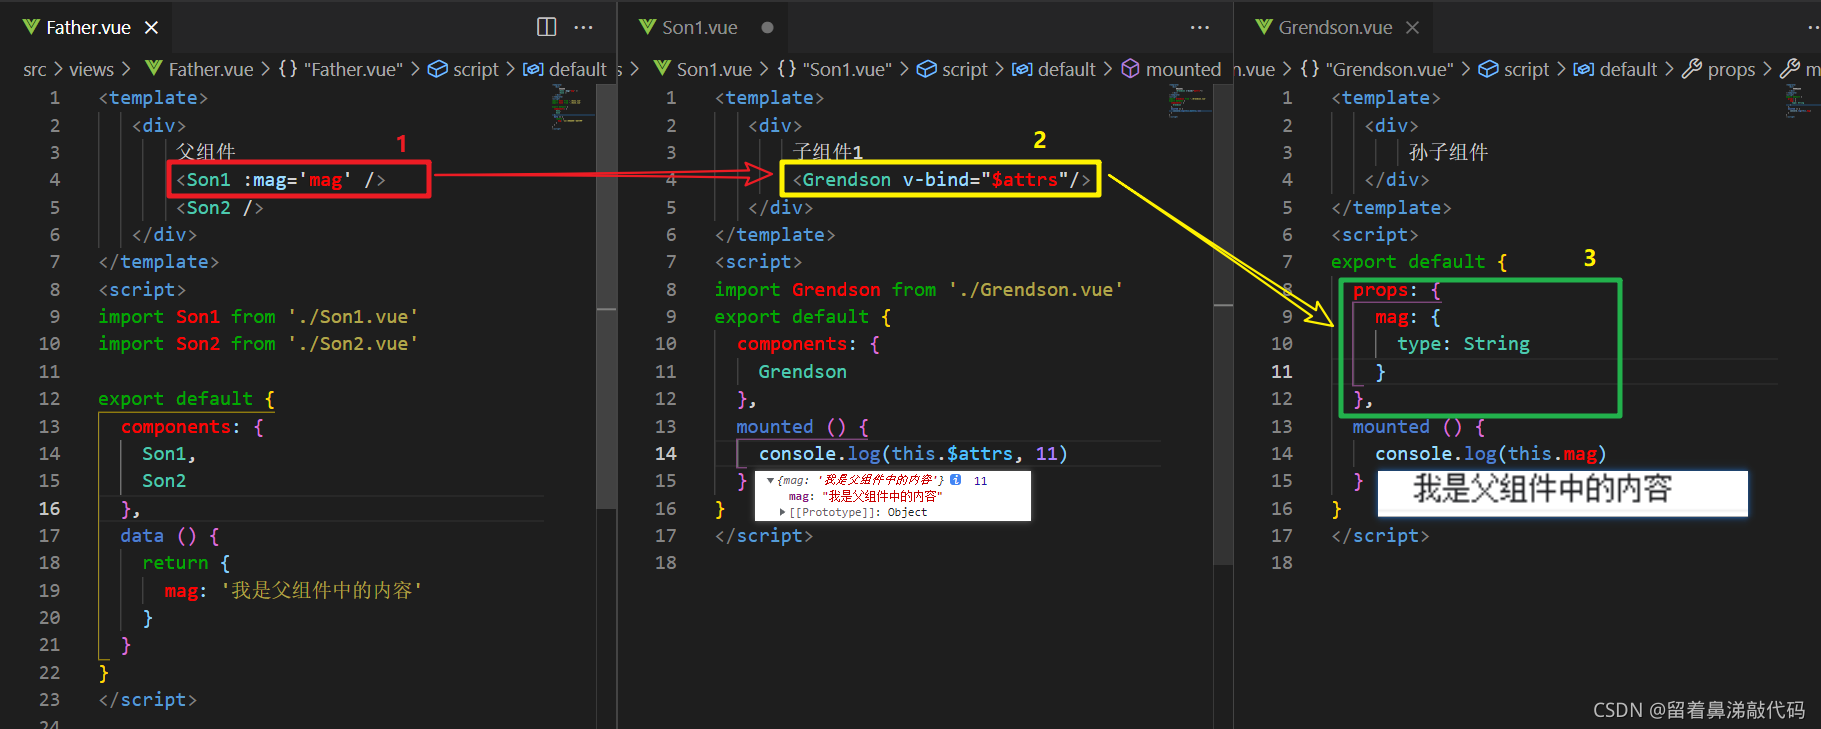Collapse the {mag: ...} object in console output

pos(770,480)
